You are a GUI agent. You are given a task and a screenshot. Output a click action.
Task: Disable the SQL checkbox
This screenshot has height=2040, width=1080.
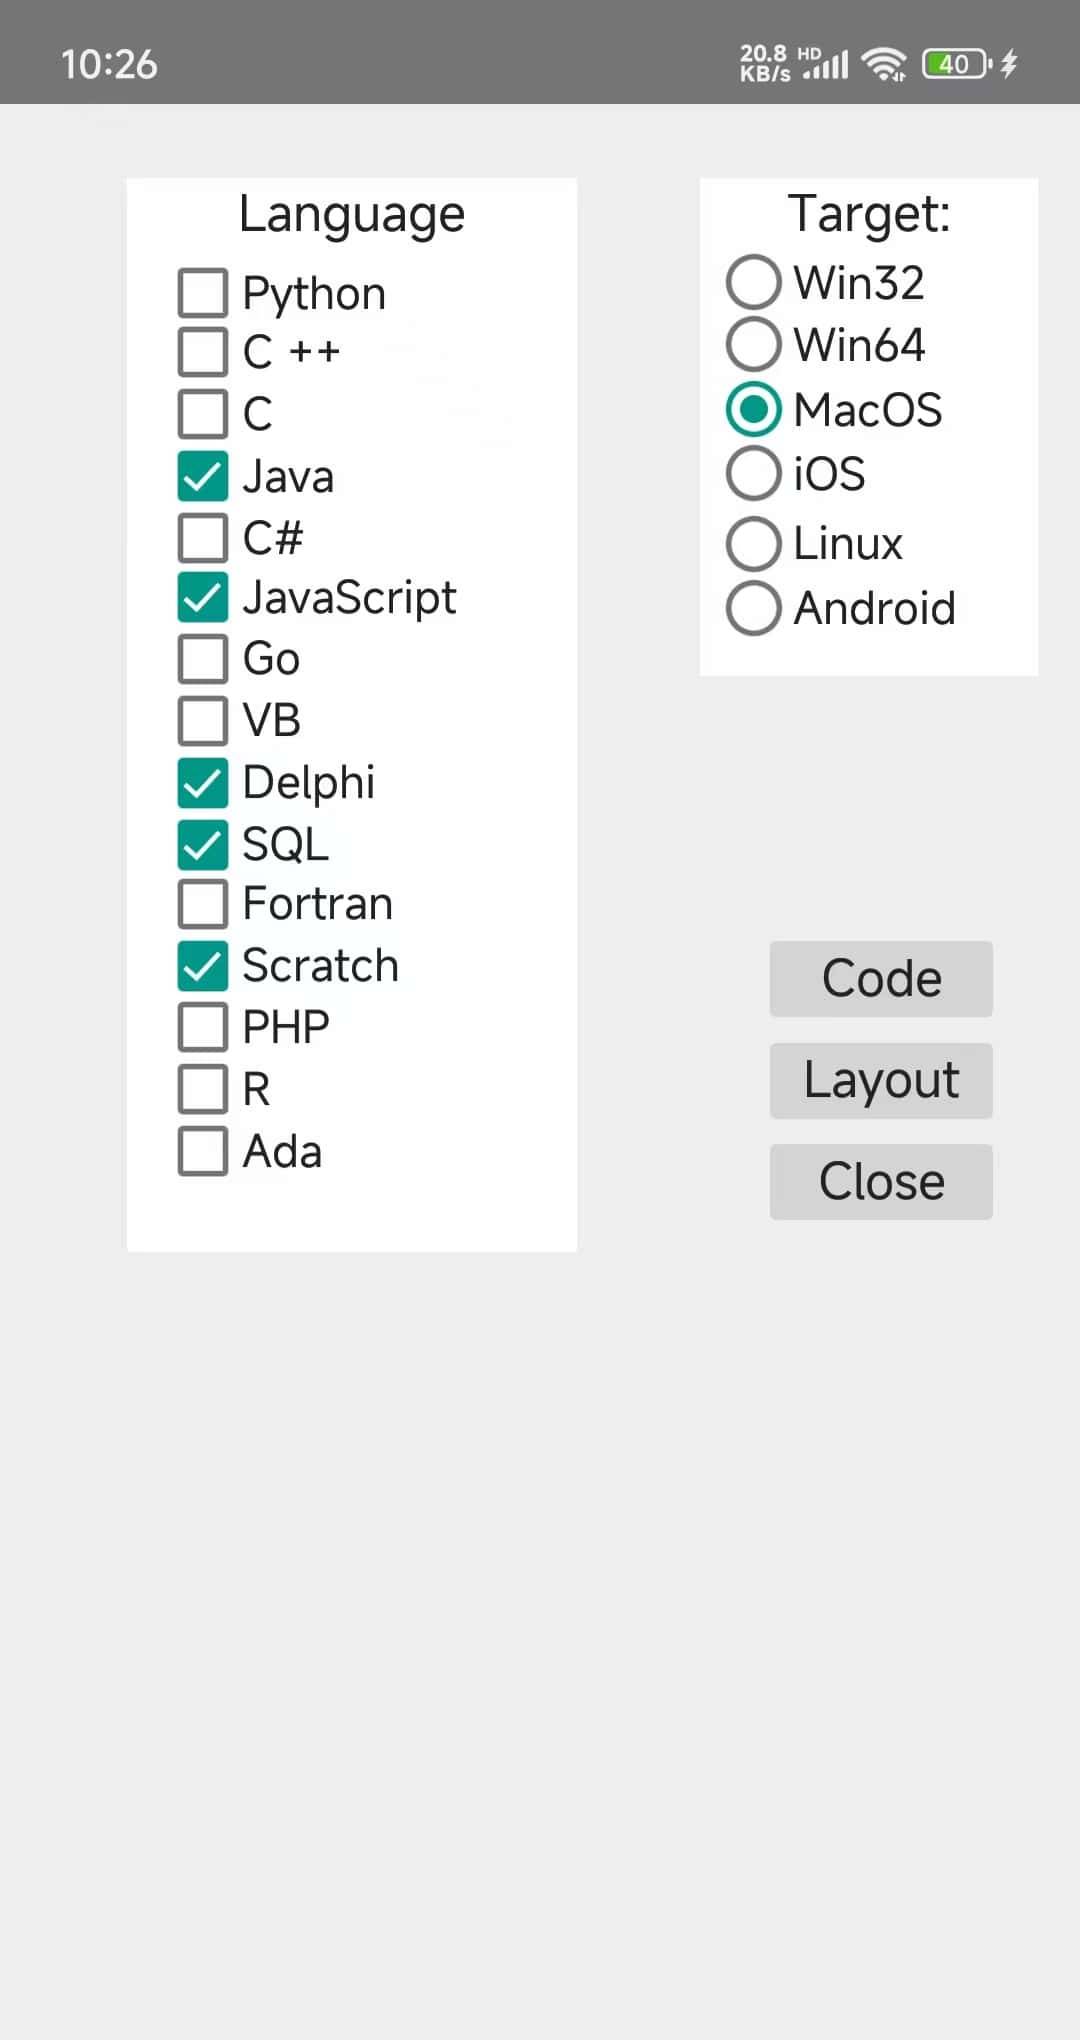(203, 844)
